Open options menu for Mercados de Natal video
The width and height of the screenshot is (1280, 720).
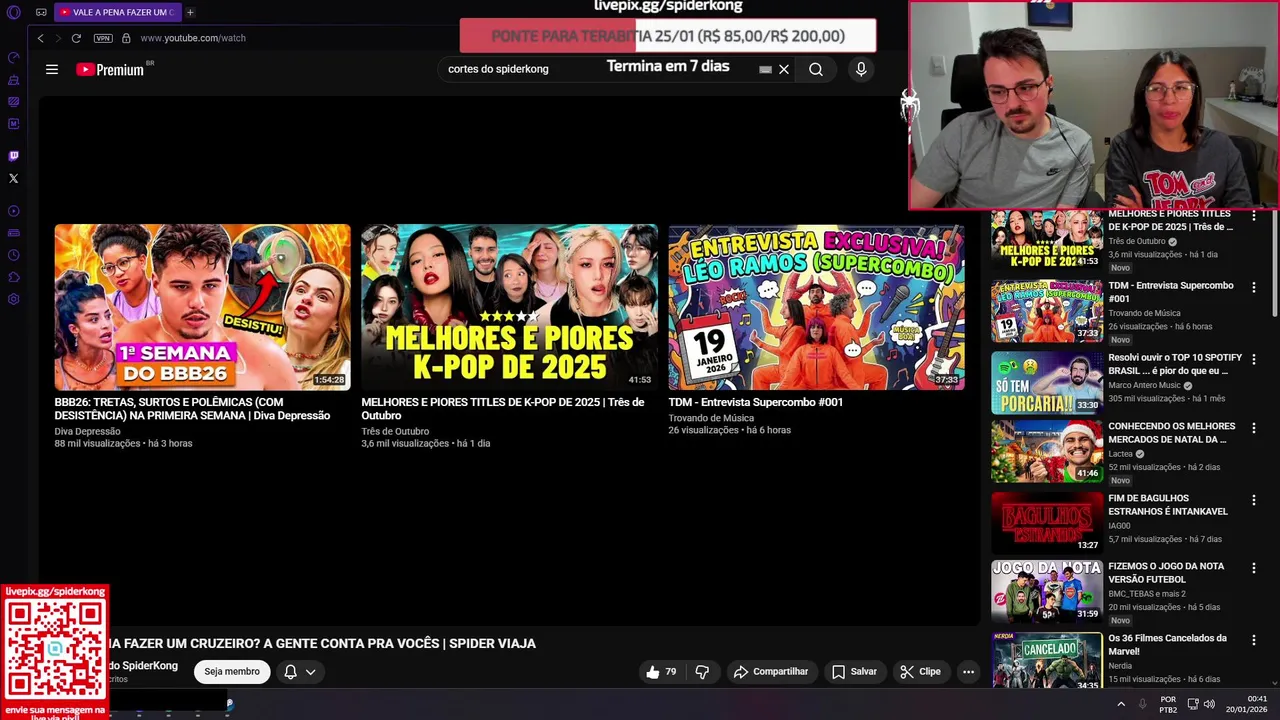click(1254, 427)
